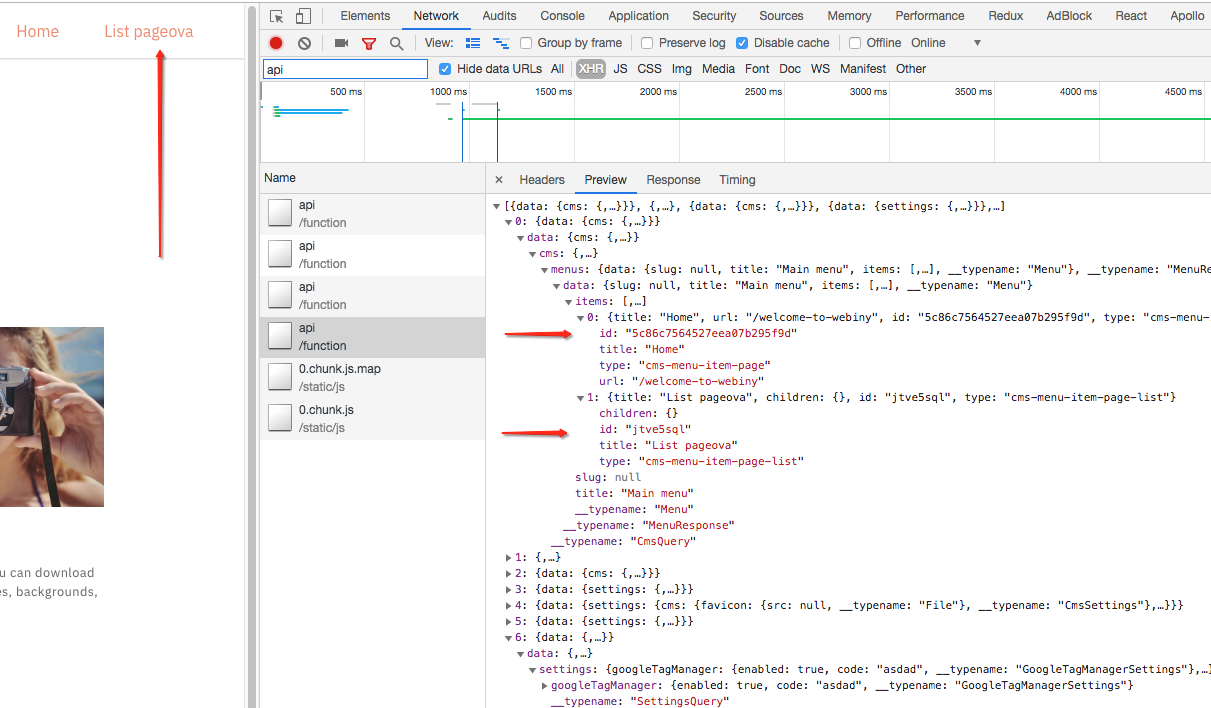
Task: Expand the settings entry under index 4
Action: click(x=508, y=604)
